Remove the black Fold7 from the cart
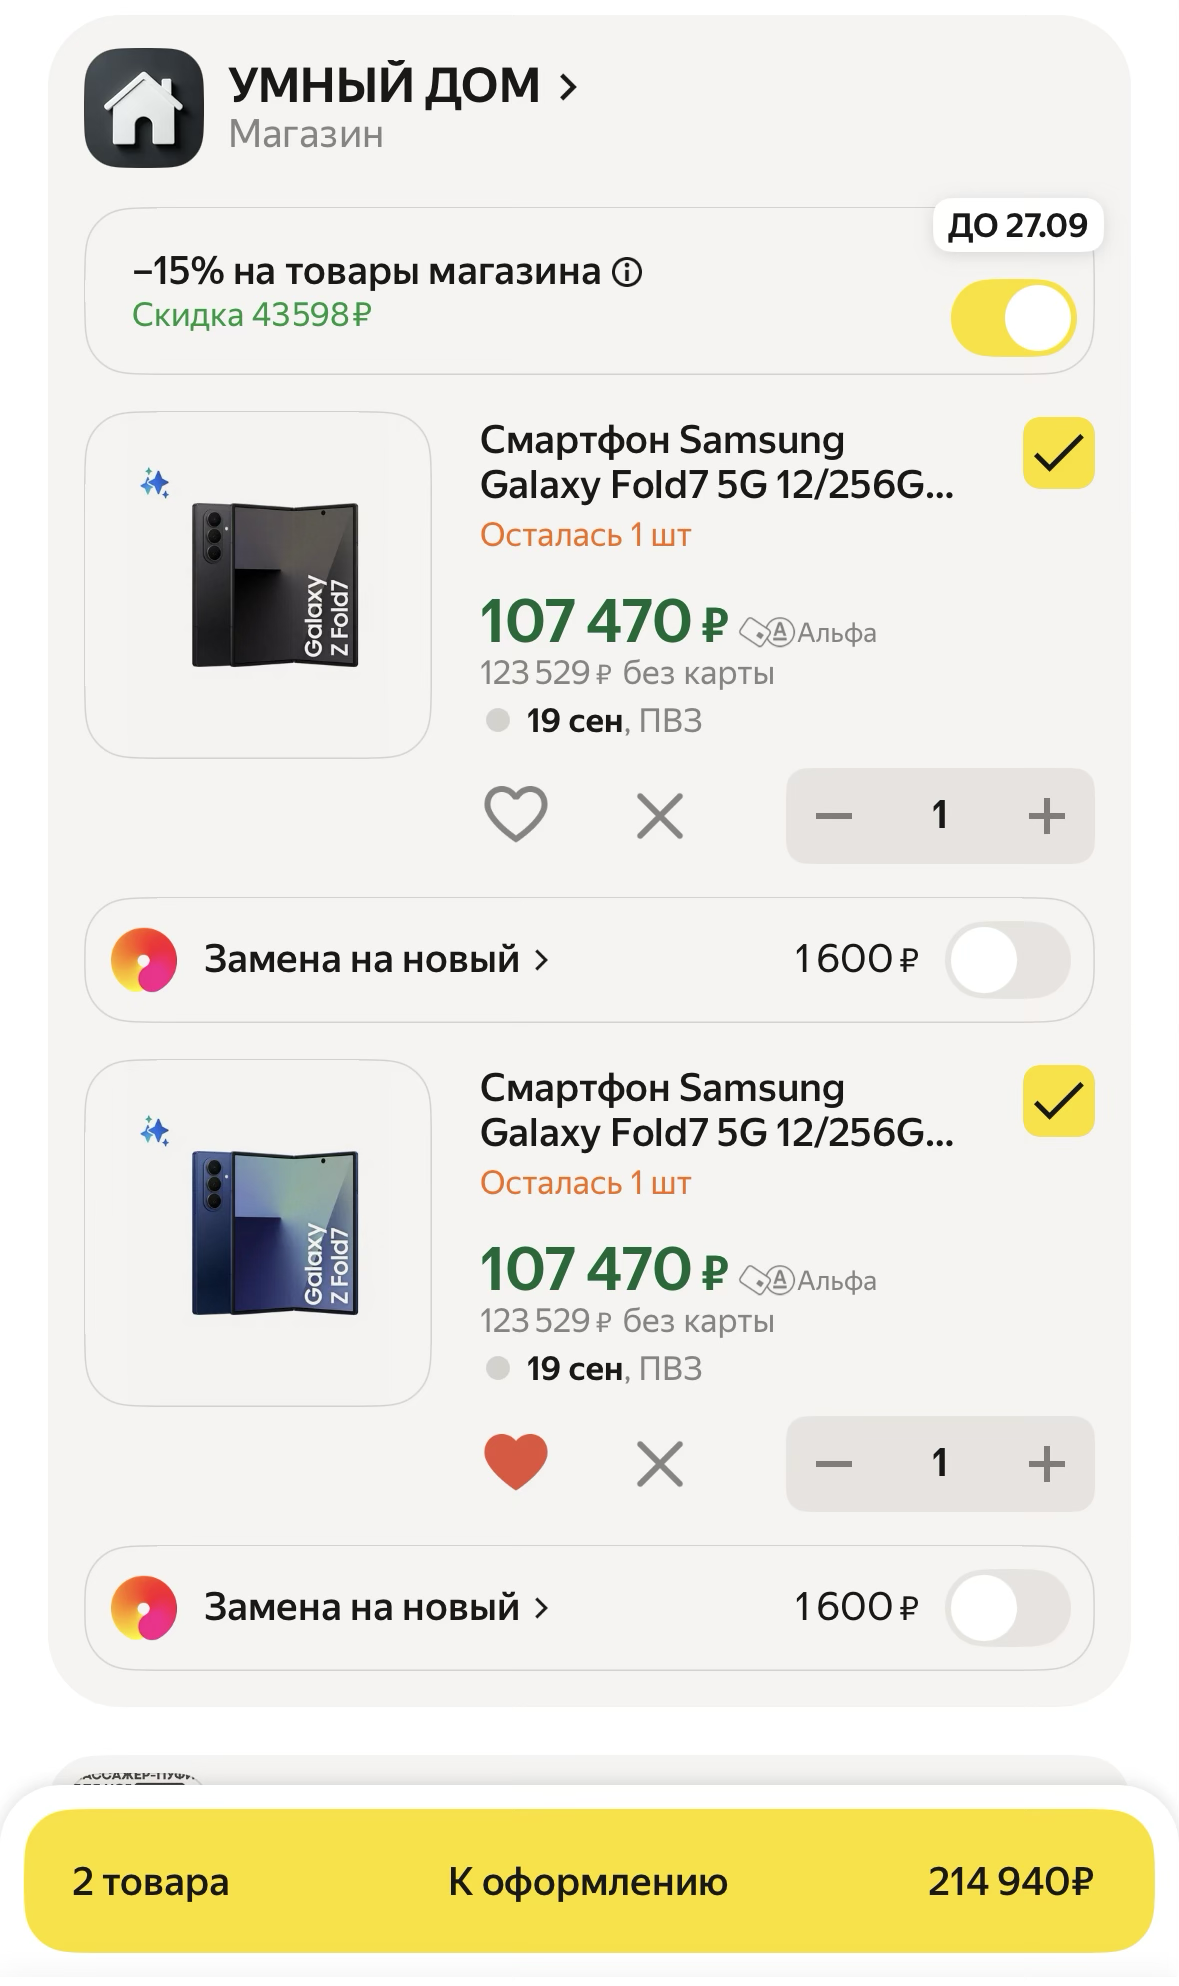 [x=660, y=816]
